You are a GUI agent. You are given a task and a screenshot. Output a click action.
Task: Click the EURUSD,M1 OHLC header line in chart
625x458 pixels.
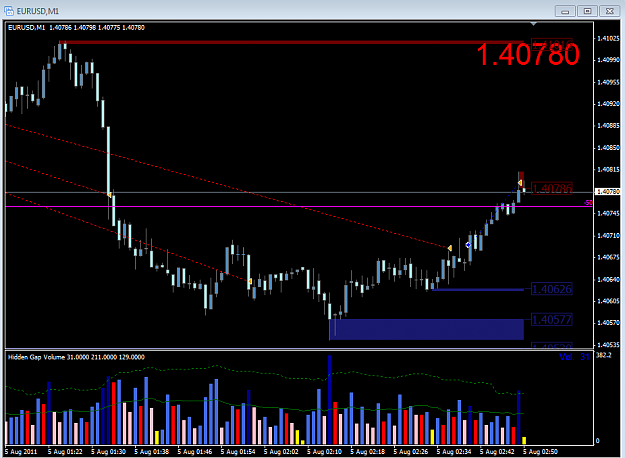click(76, 28)
